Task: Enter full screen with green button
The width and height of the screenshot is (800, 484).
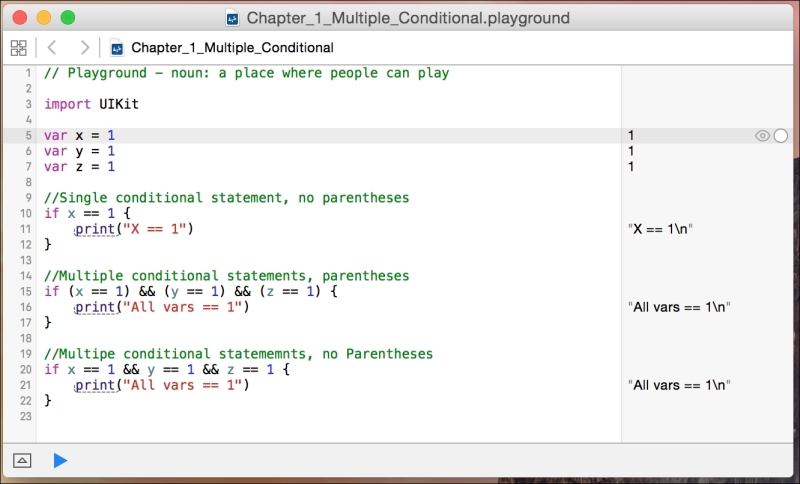Action: [68, 18]
